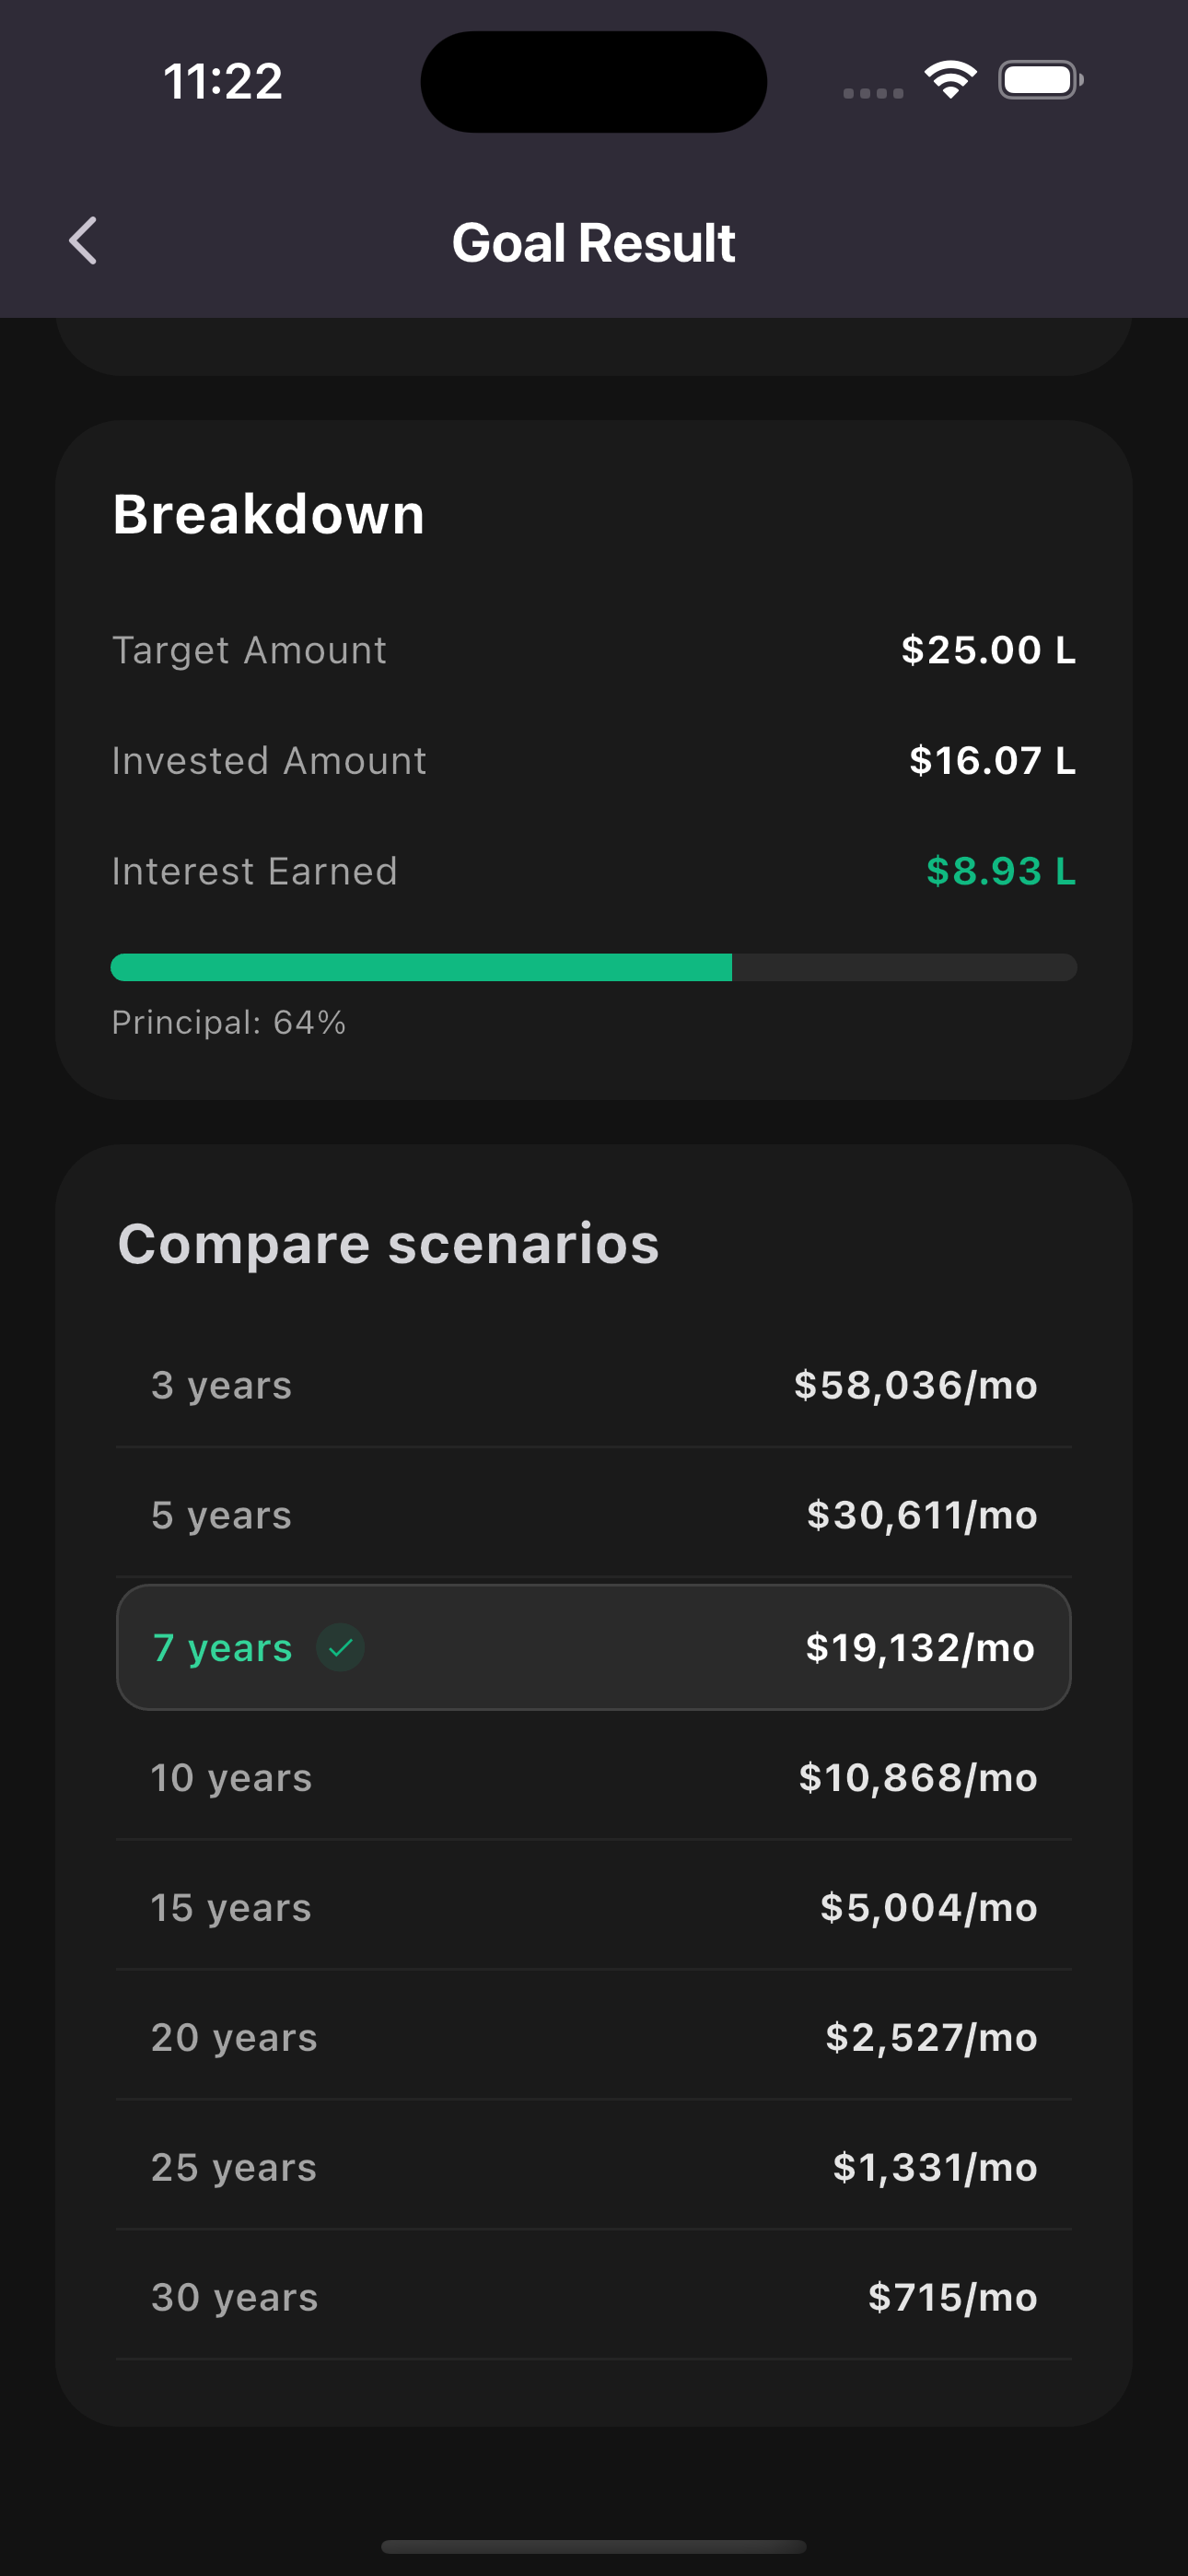Tap the Goal Result title
Screen dimensions: 1188x2576
(594, 242)
